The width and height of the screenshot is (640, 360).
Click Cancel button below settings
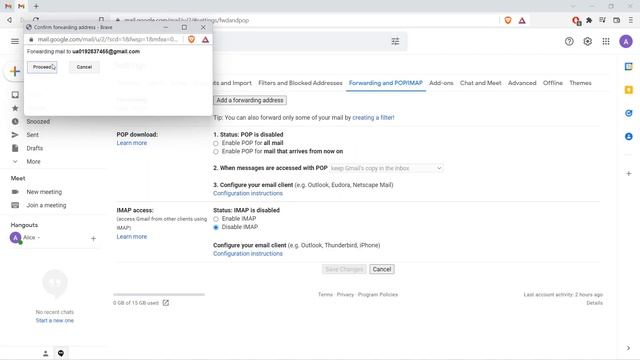[x=382, y=269]
